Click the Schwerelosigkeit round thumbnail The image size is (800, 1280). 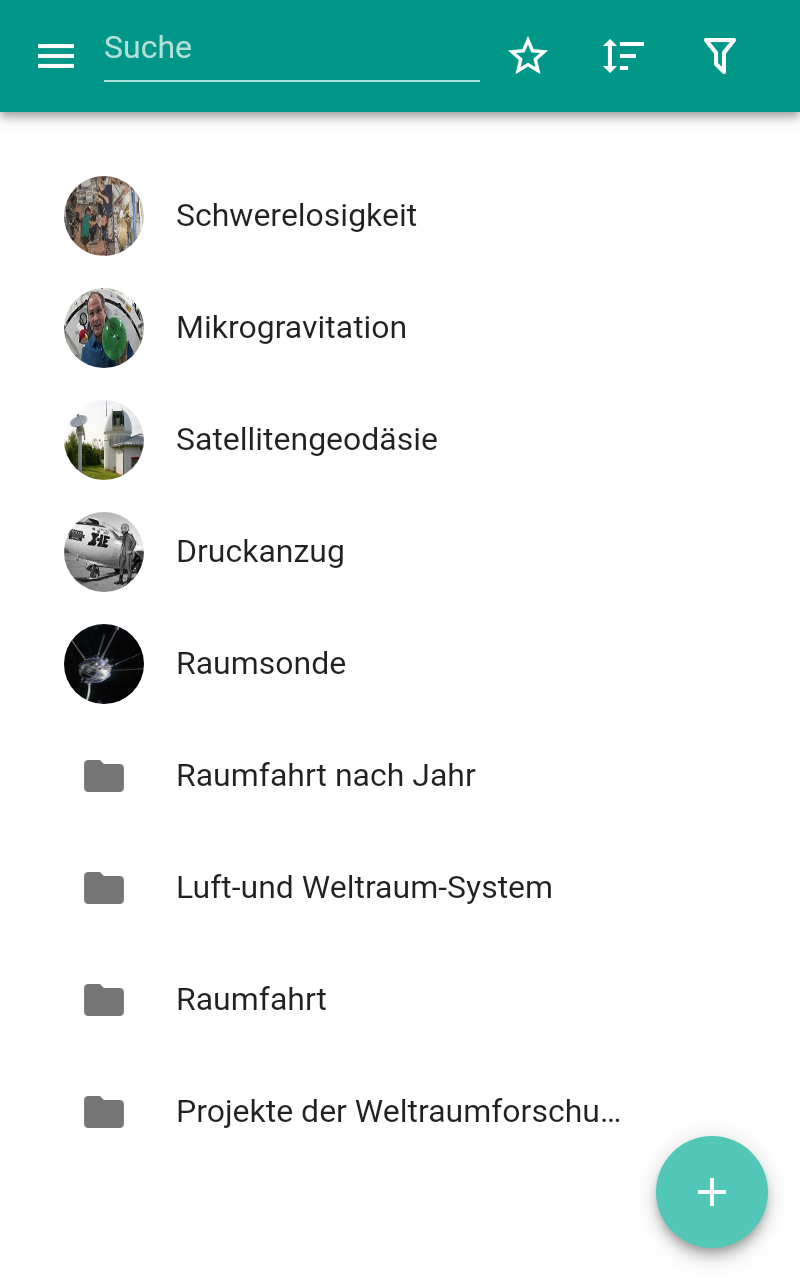[x=104, y=216]
